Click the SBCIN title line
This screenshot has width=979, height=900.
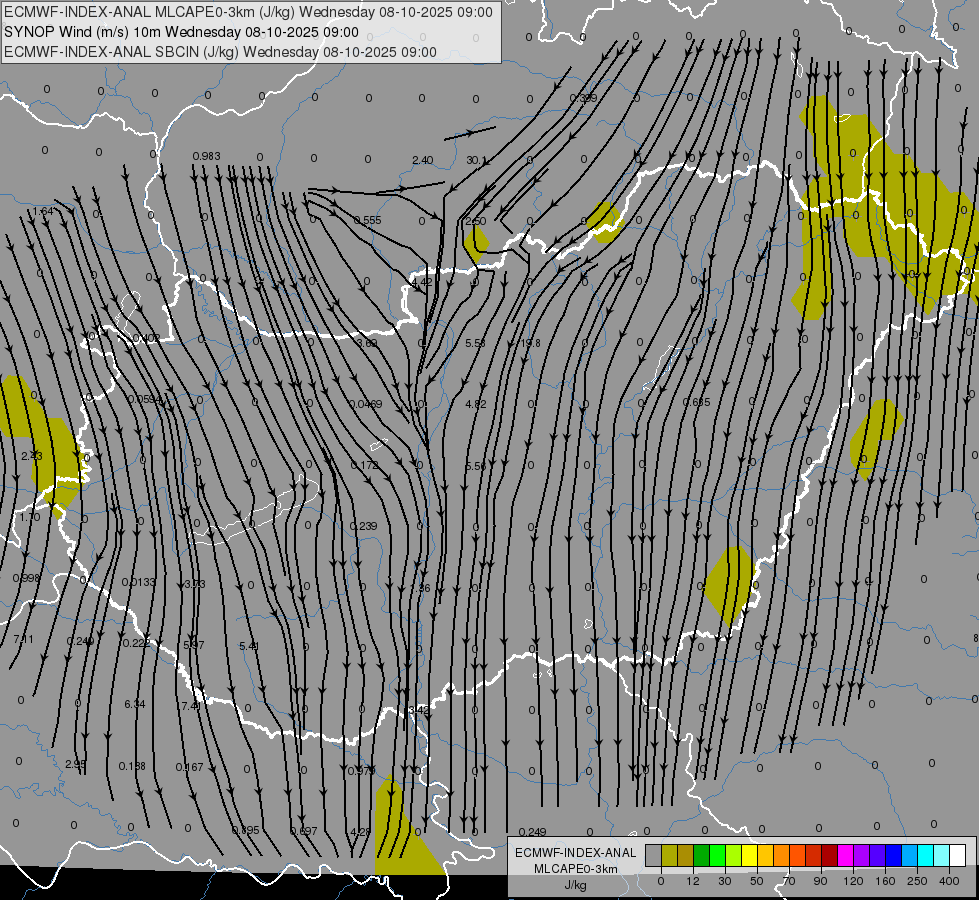click(220, 52)
